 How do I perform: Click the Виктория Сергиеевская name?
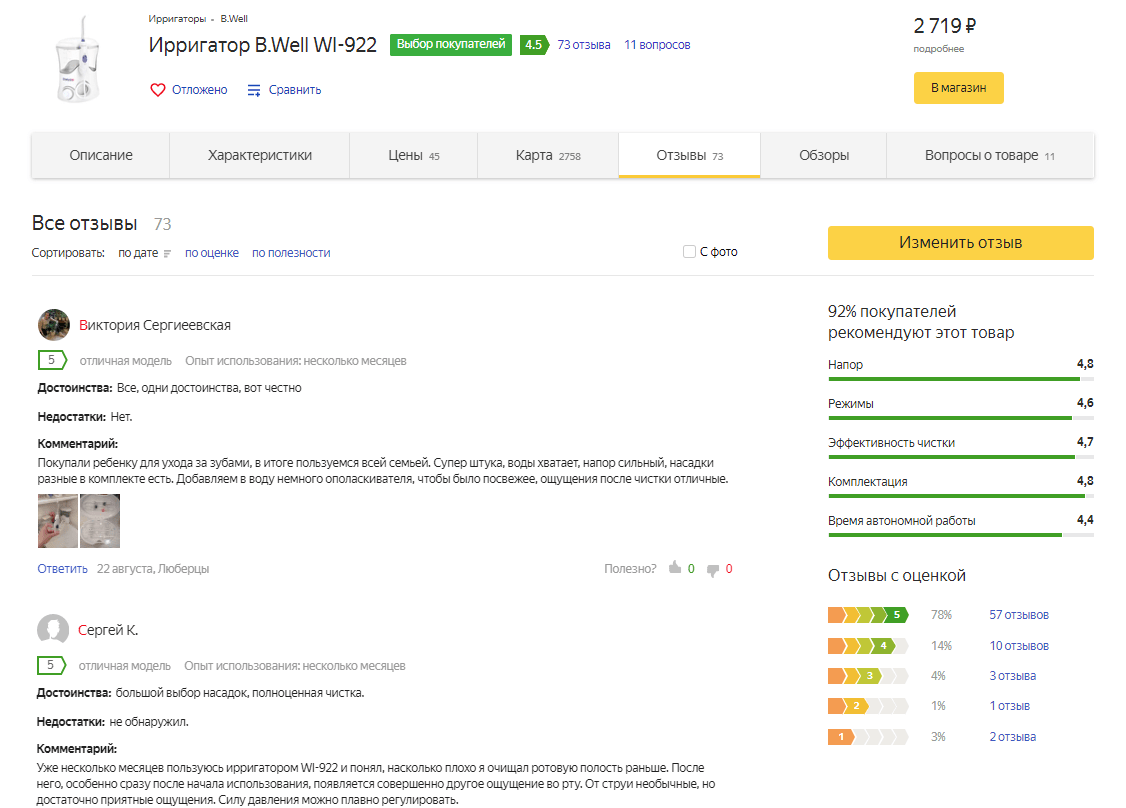pos(154,325)
